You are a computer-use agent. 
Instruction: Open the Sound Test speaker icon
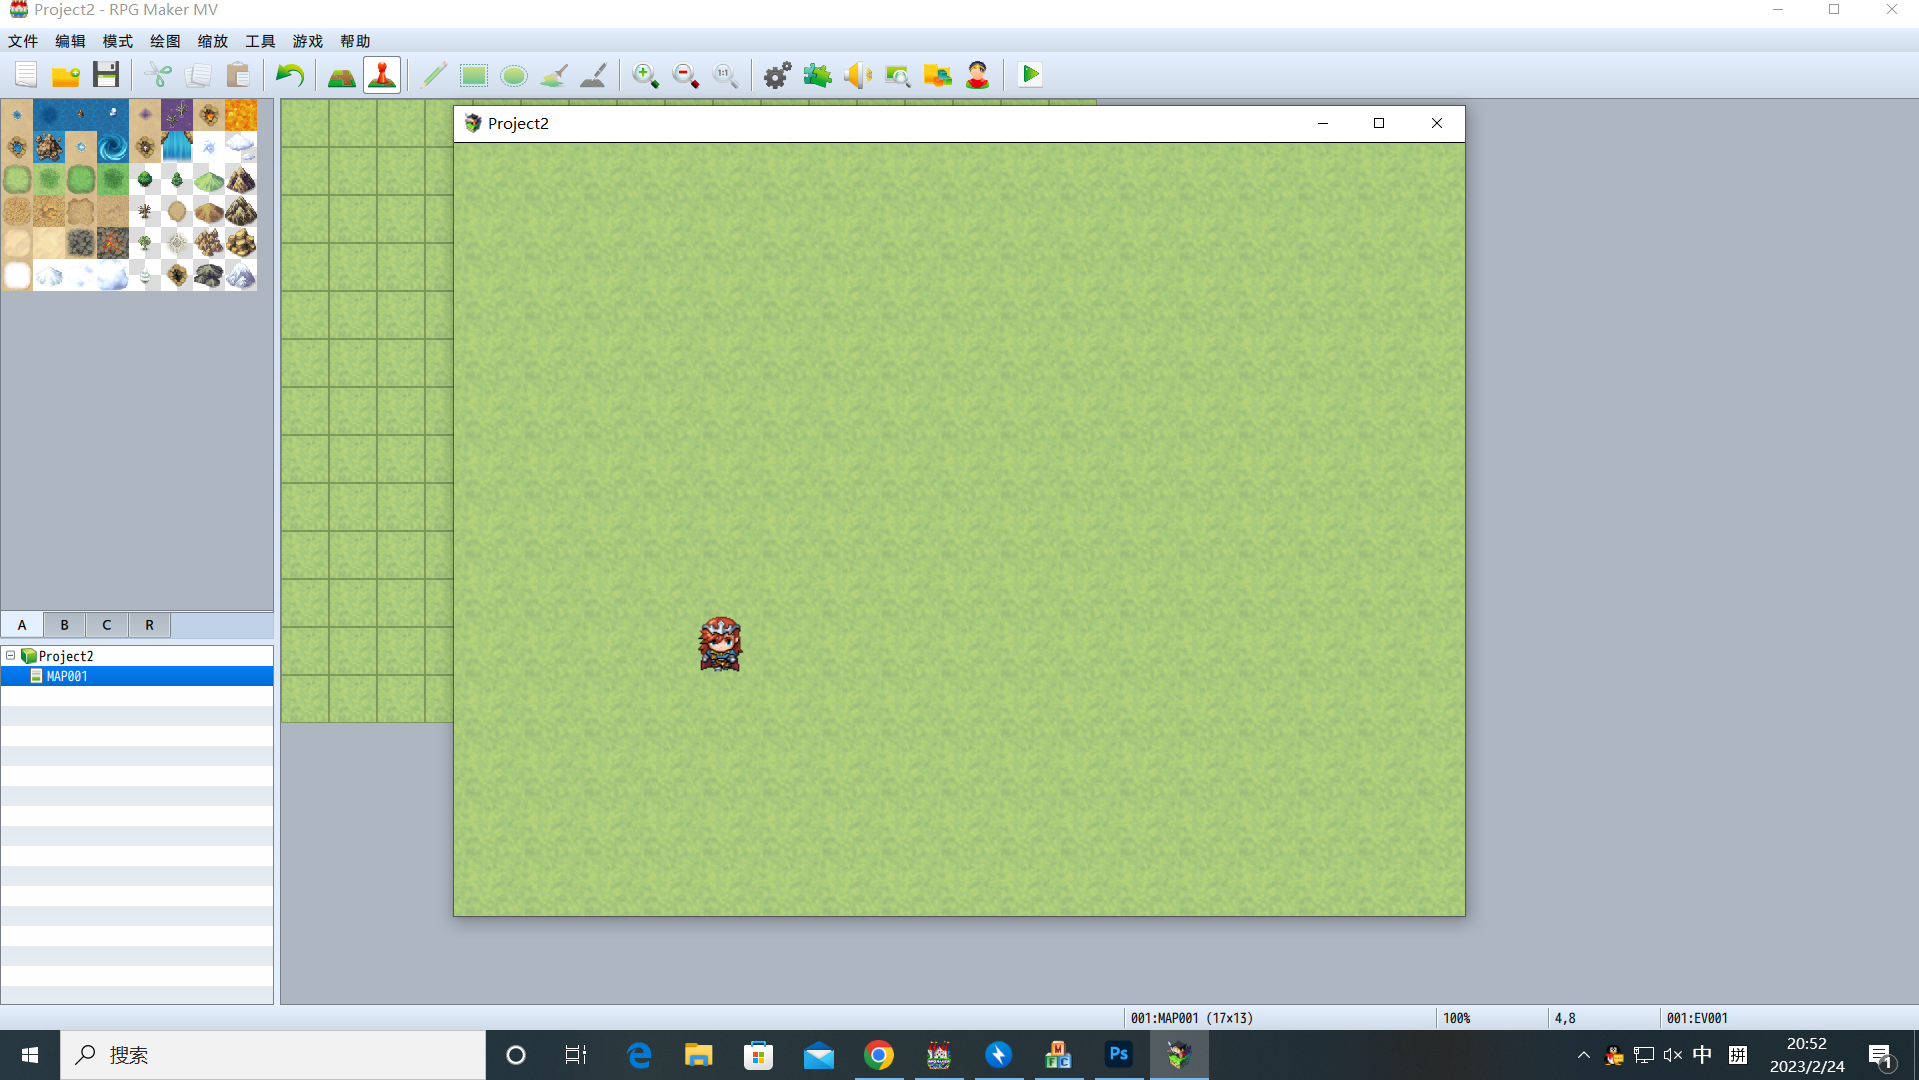click(x=858, y=75)
